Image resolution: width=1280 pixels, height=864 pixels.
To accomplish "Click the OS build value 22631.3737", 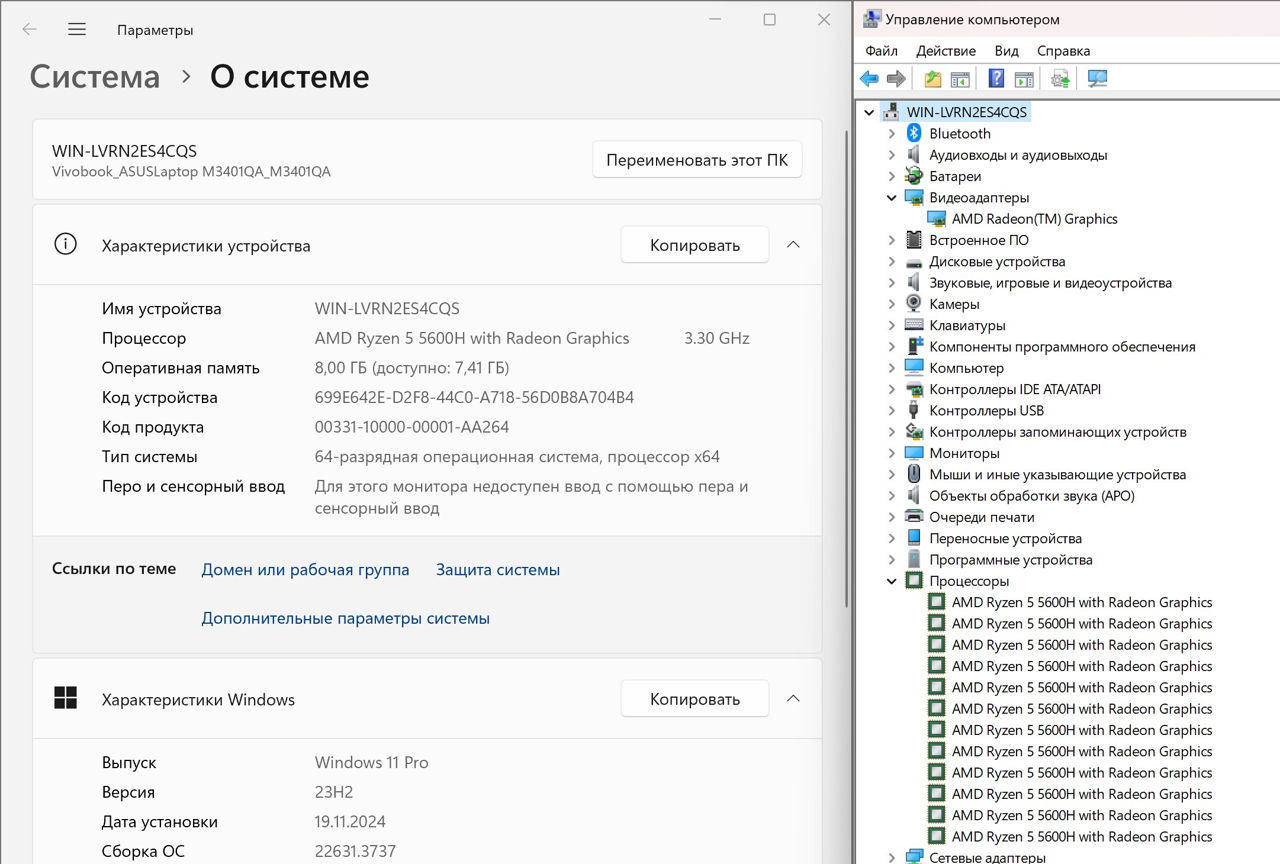I will coord(355,851).
